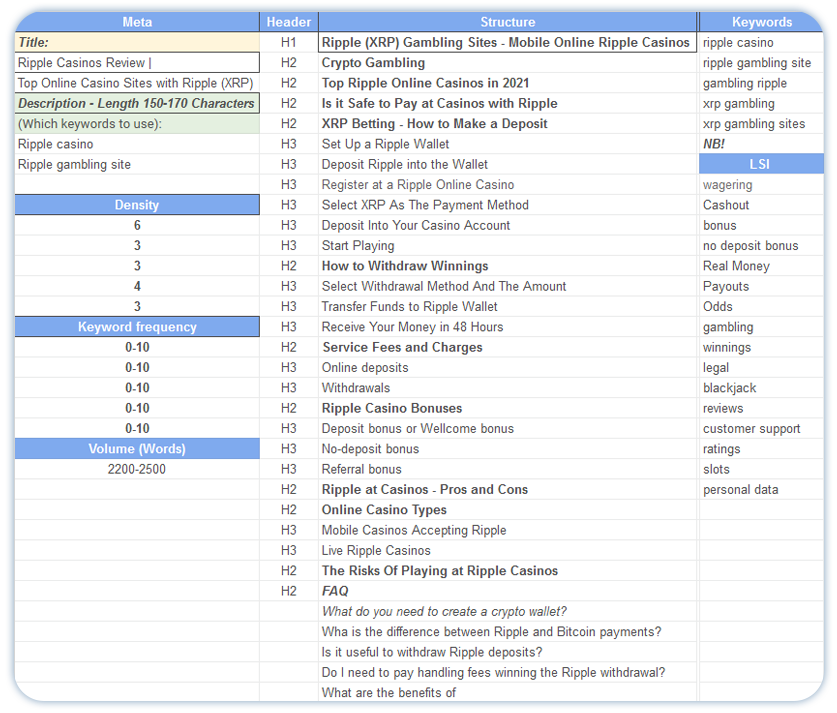Select the H1 "Ripple (XRP) Gambling Sites" cell
Image resolution: width=837 pixels, height=713 pixels.
click(x=506, y=43)
